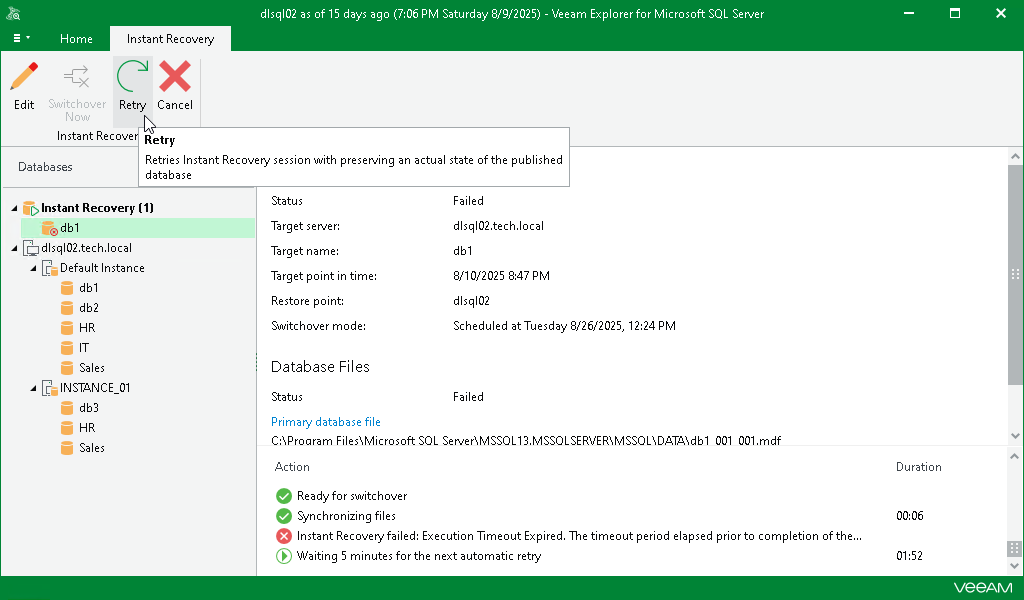Click the Retry recovery icon
Image resolution: width=1024 pixels, height=600 pixels.
pyautogui.click(x=132, y=78)
